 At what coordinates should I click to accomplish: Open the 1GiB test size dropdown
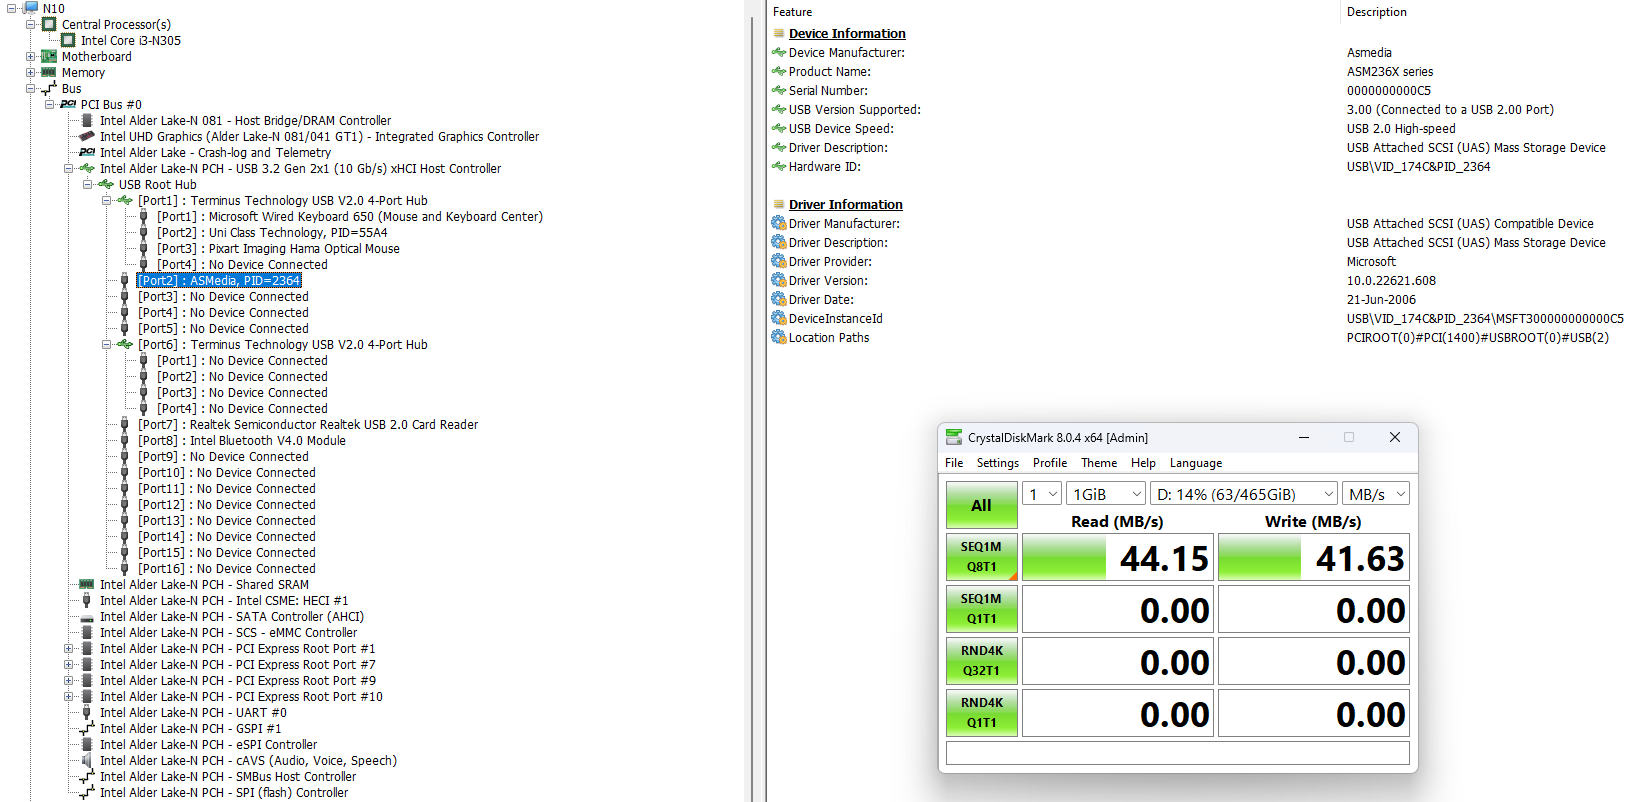point(1105,494)
